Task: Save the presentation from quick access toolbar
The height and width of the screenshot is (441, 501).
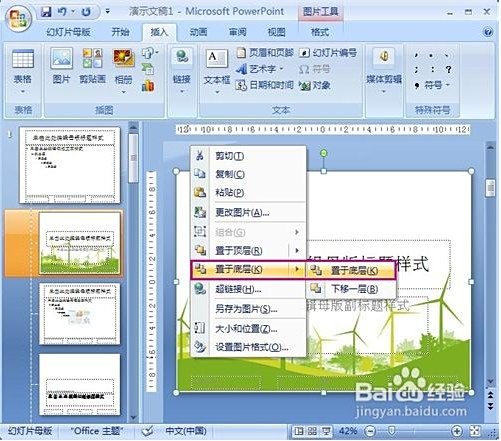Action: click(x=46, y=12)
